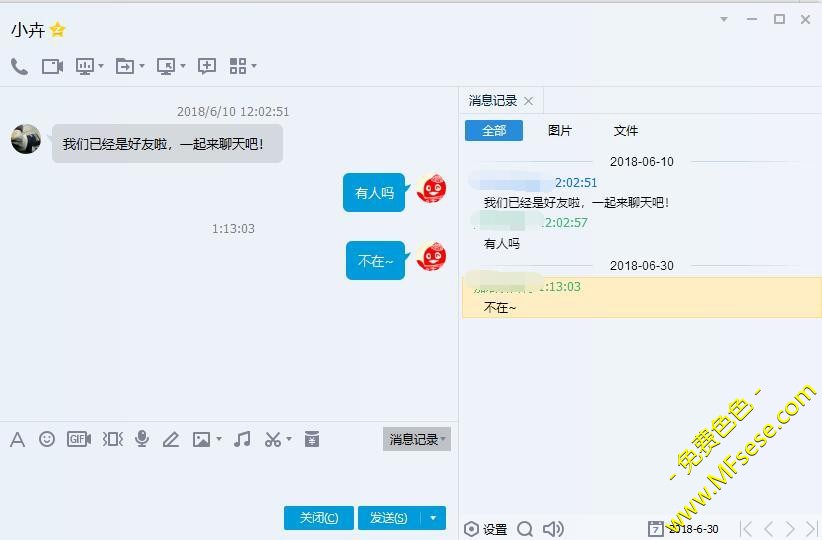The image size is (822, 540).
Task: Go to previous page of records
Action: pyautogui.click(x=769, y=528)
